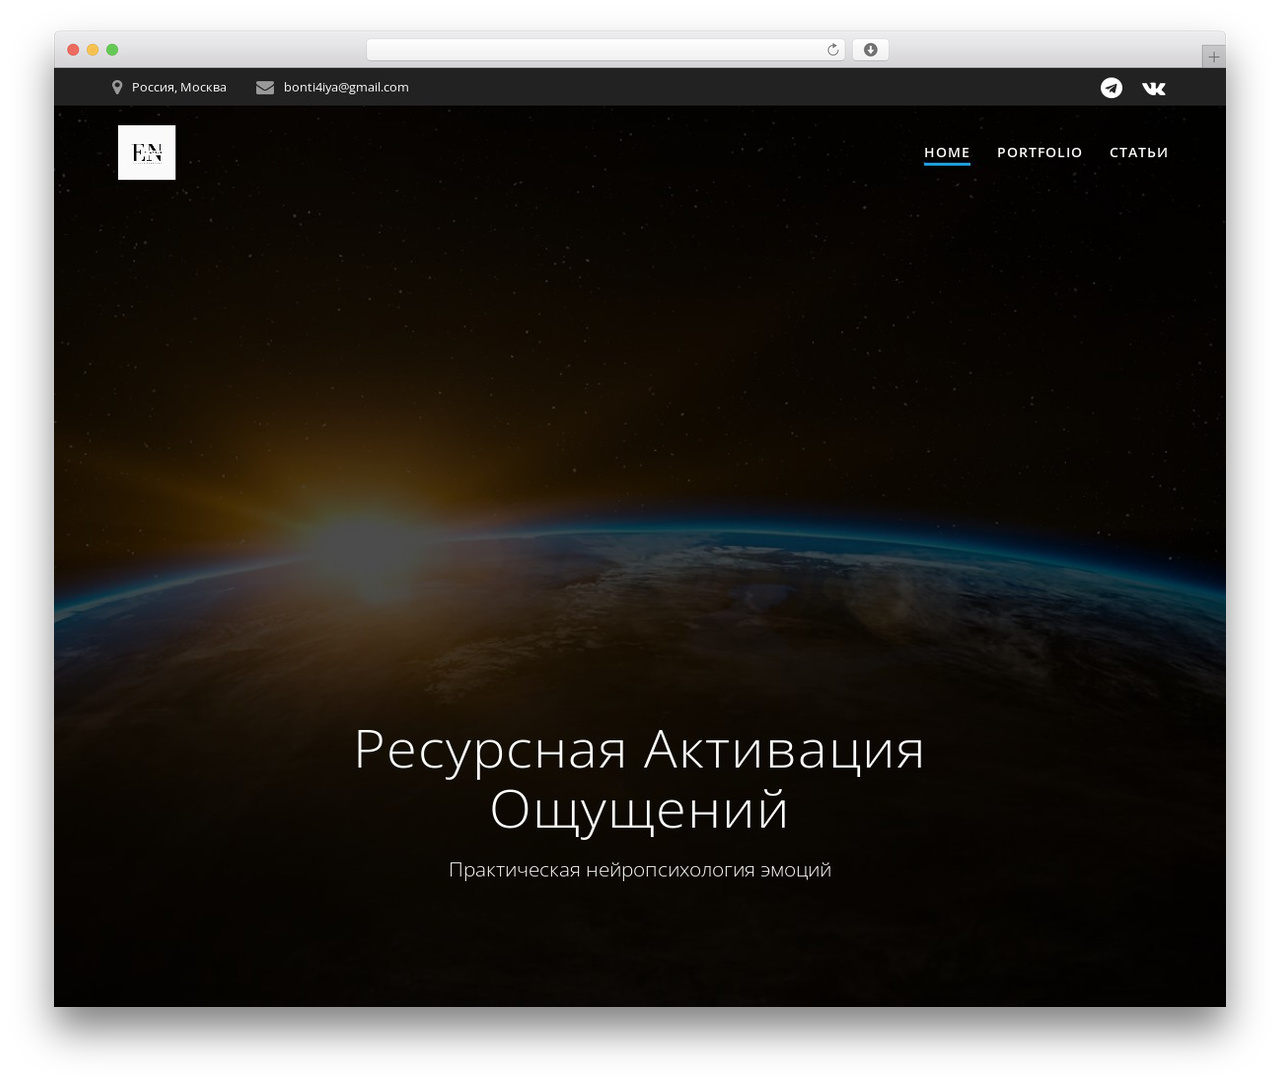
Task: Click the Практическая нейропсихология эмоций subtitle
Action: click(640, 870)
